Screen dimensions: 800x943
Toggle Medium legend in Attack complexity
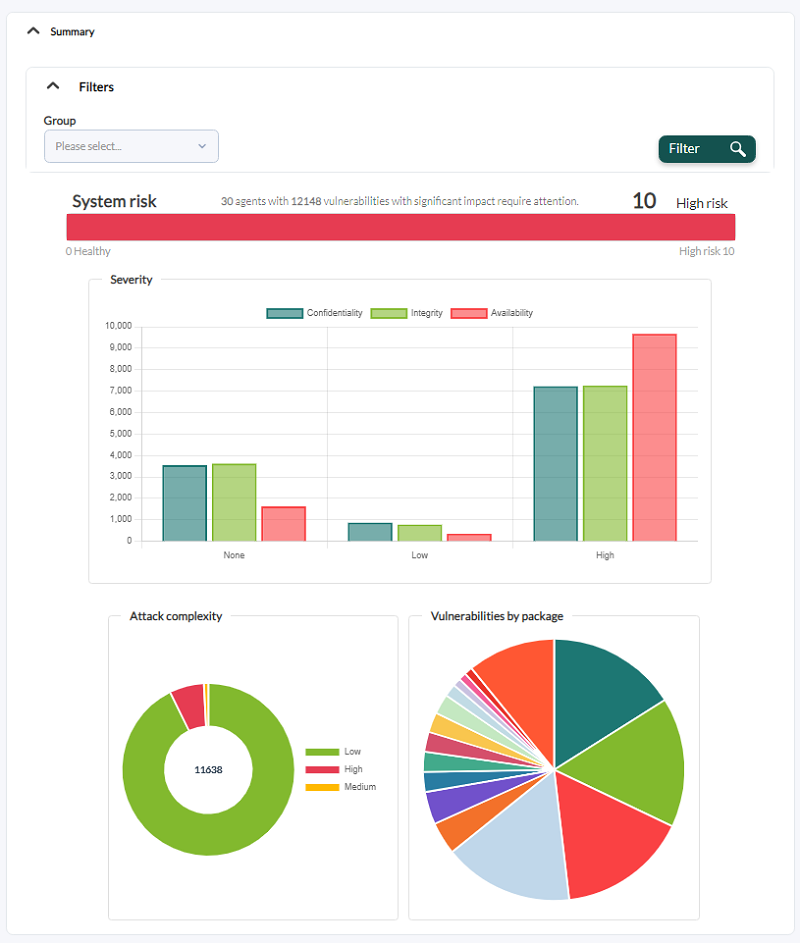pyautogui.click(x=340, y=787)
